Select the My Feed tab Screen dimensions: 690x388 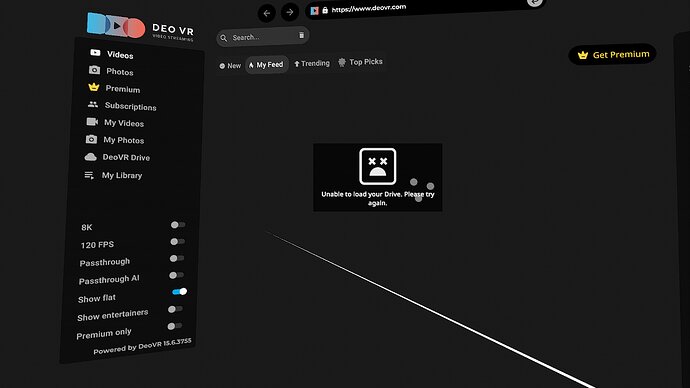click(266, 65)
